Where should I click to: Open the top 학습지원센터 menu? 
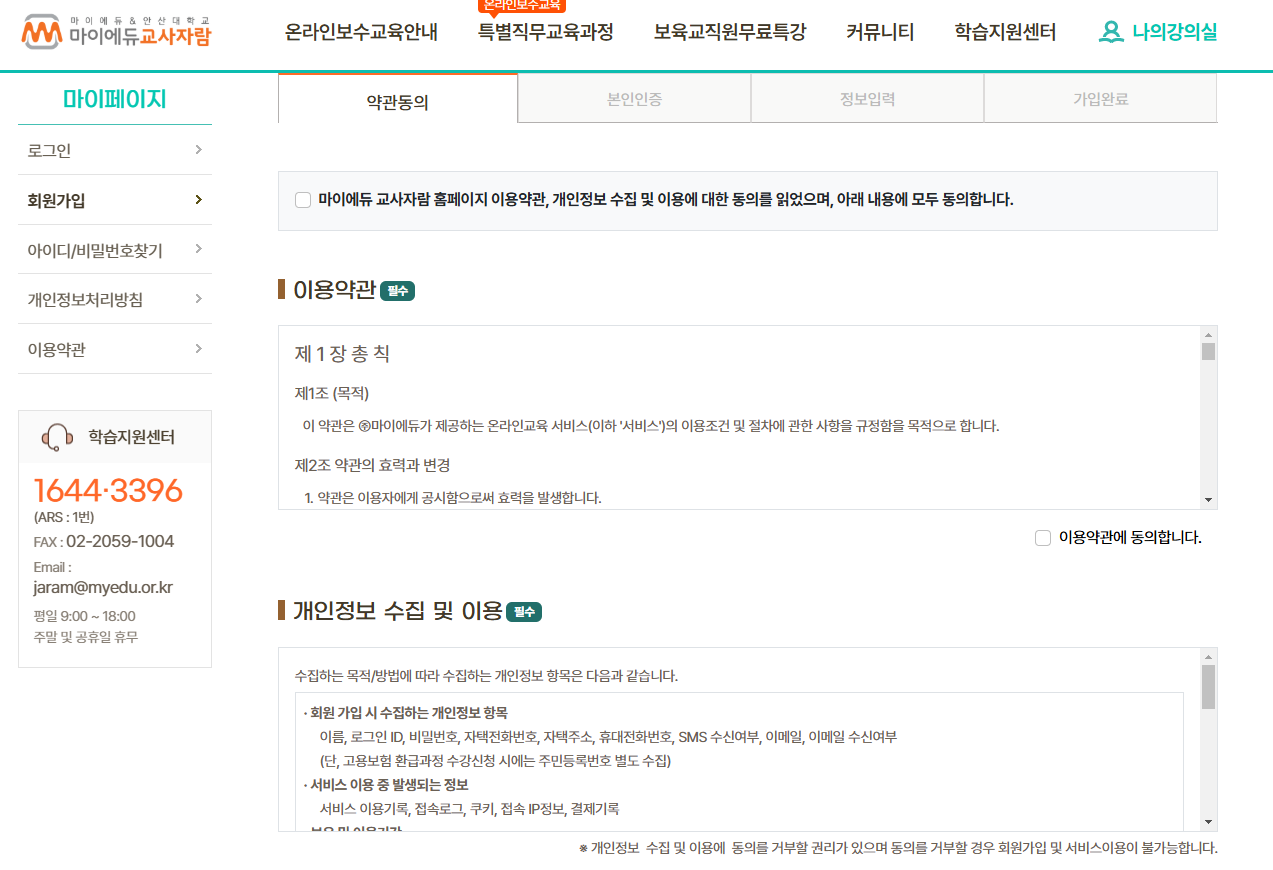(x=1005, y=32)
